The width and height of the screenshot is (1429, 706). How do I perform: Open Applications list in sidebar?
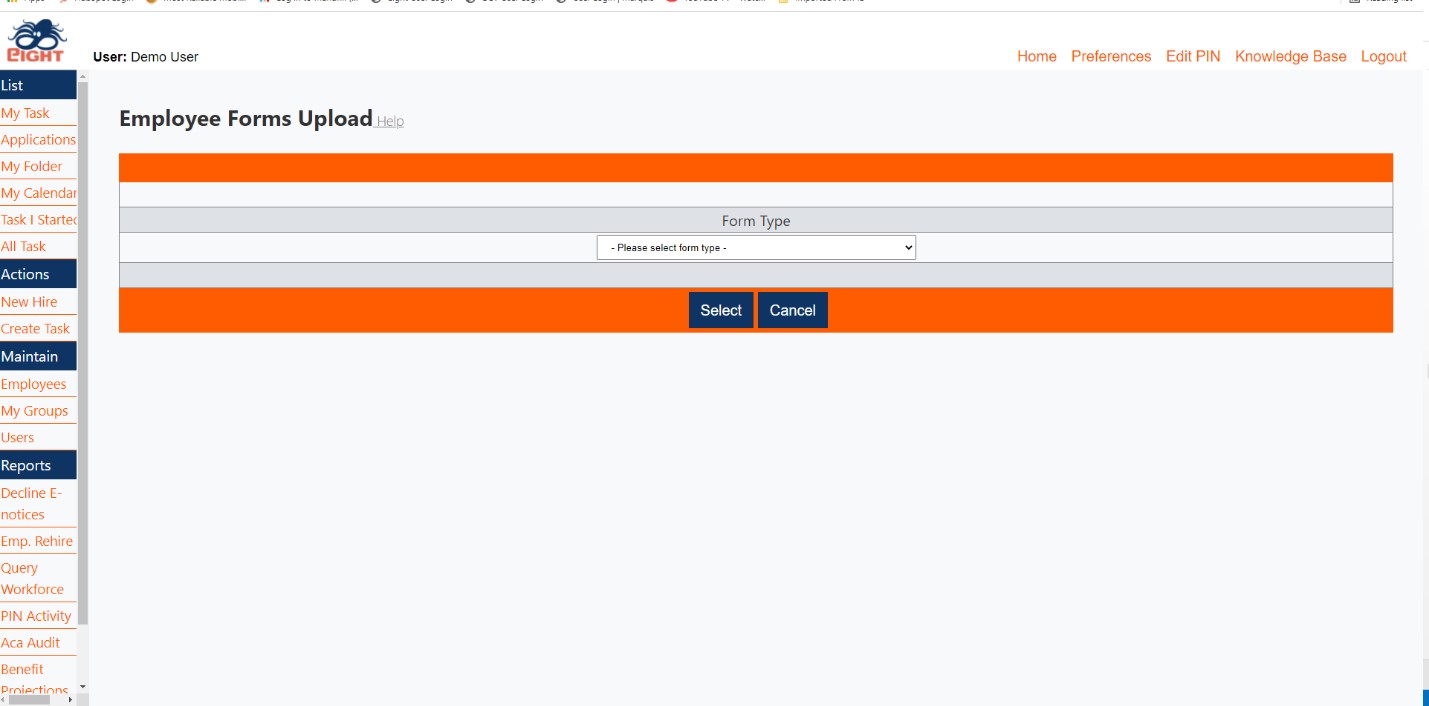(x=38, y=140)
